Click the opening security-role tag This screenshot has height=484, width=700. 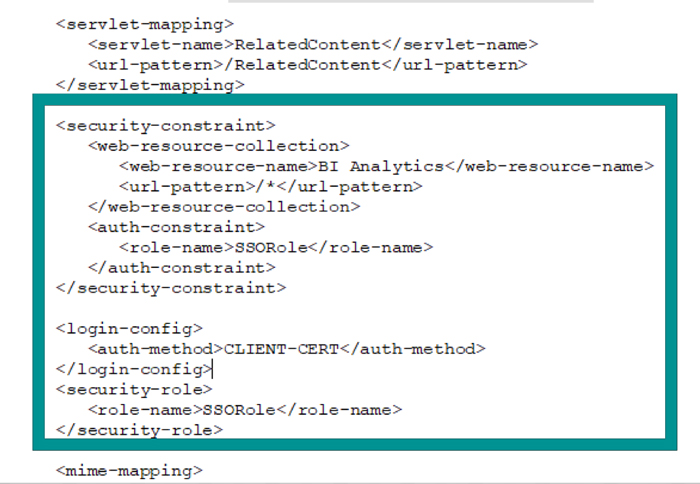[x=134, y=389]
